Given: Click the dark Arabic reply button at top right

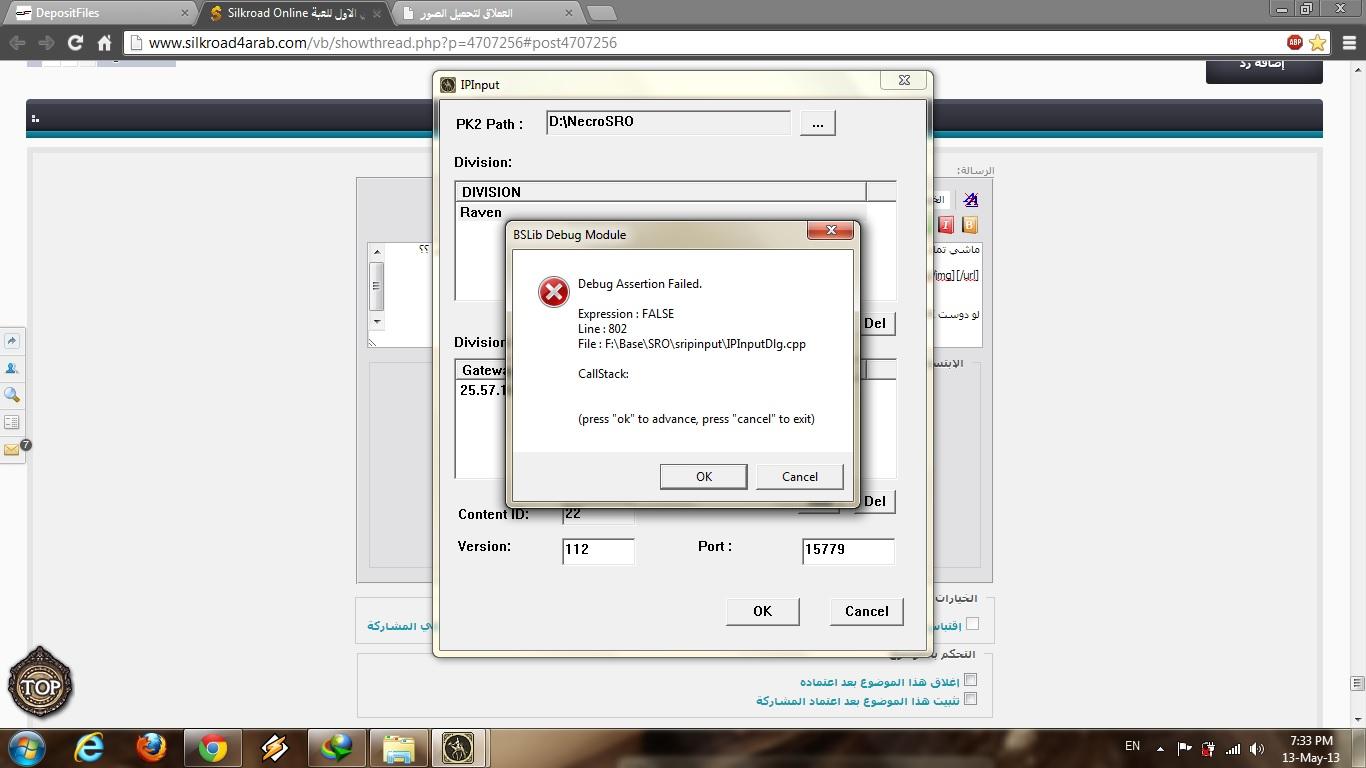Looking at the screenshot, I should click(1264, 70).
